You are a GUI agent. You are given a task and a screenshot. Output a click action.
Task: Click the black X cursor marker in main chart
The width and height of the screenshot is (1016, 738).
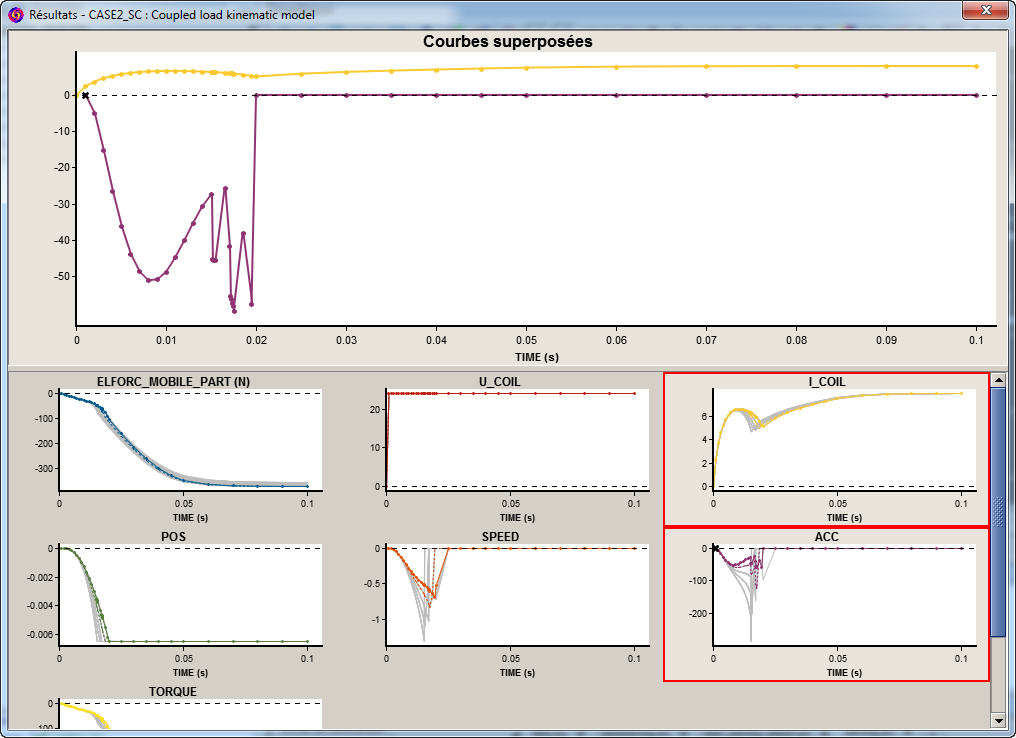85,95
